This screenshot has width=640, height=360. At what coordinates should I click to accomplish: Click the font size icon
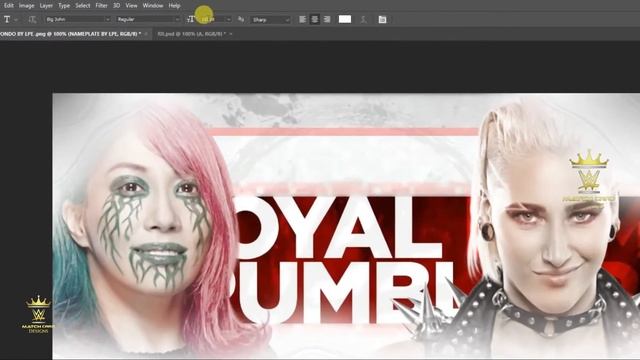191,19
